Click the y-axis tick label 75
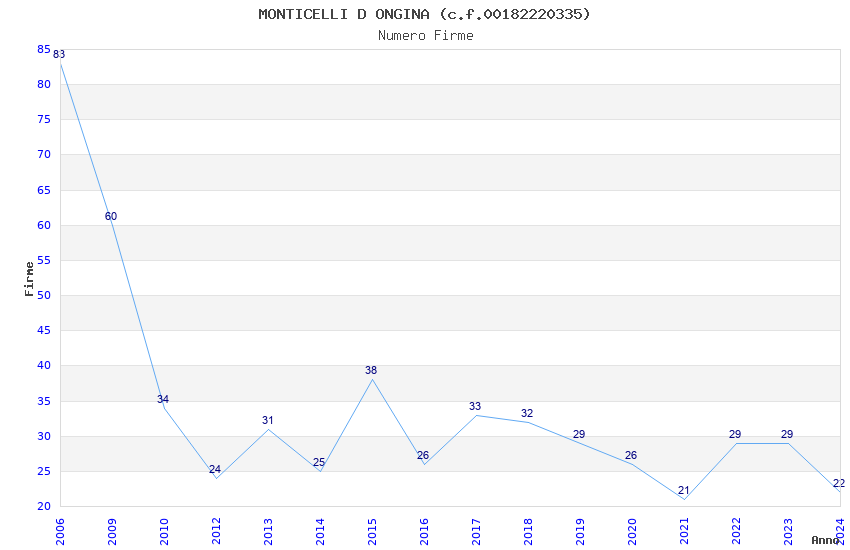The width and height of the screenshot is (850, 550). pyautogui.click(x=44, y=120)
